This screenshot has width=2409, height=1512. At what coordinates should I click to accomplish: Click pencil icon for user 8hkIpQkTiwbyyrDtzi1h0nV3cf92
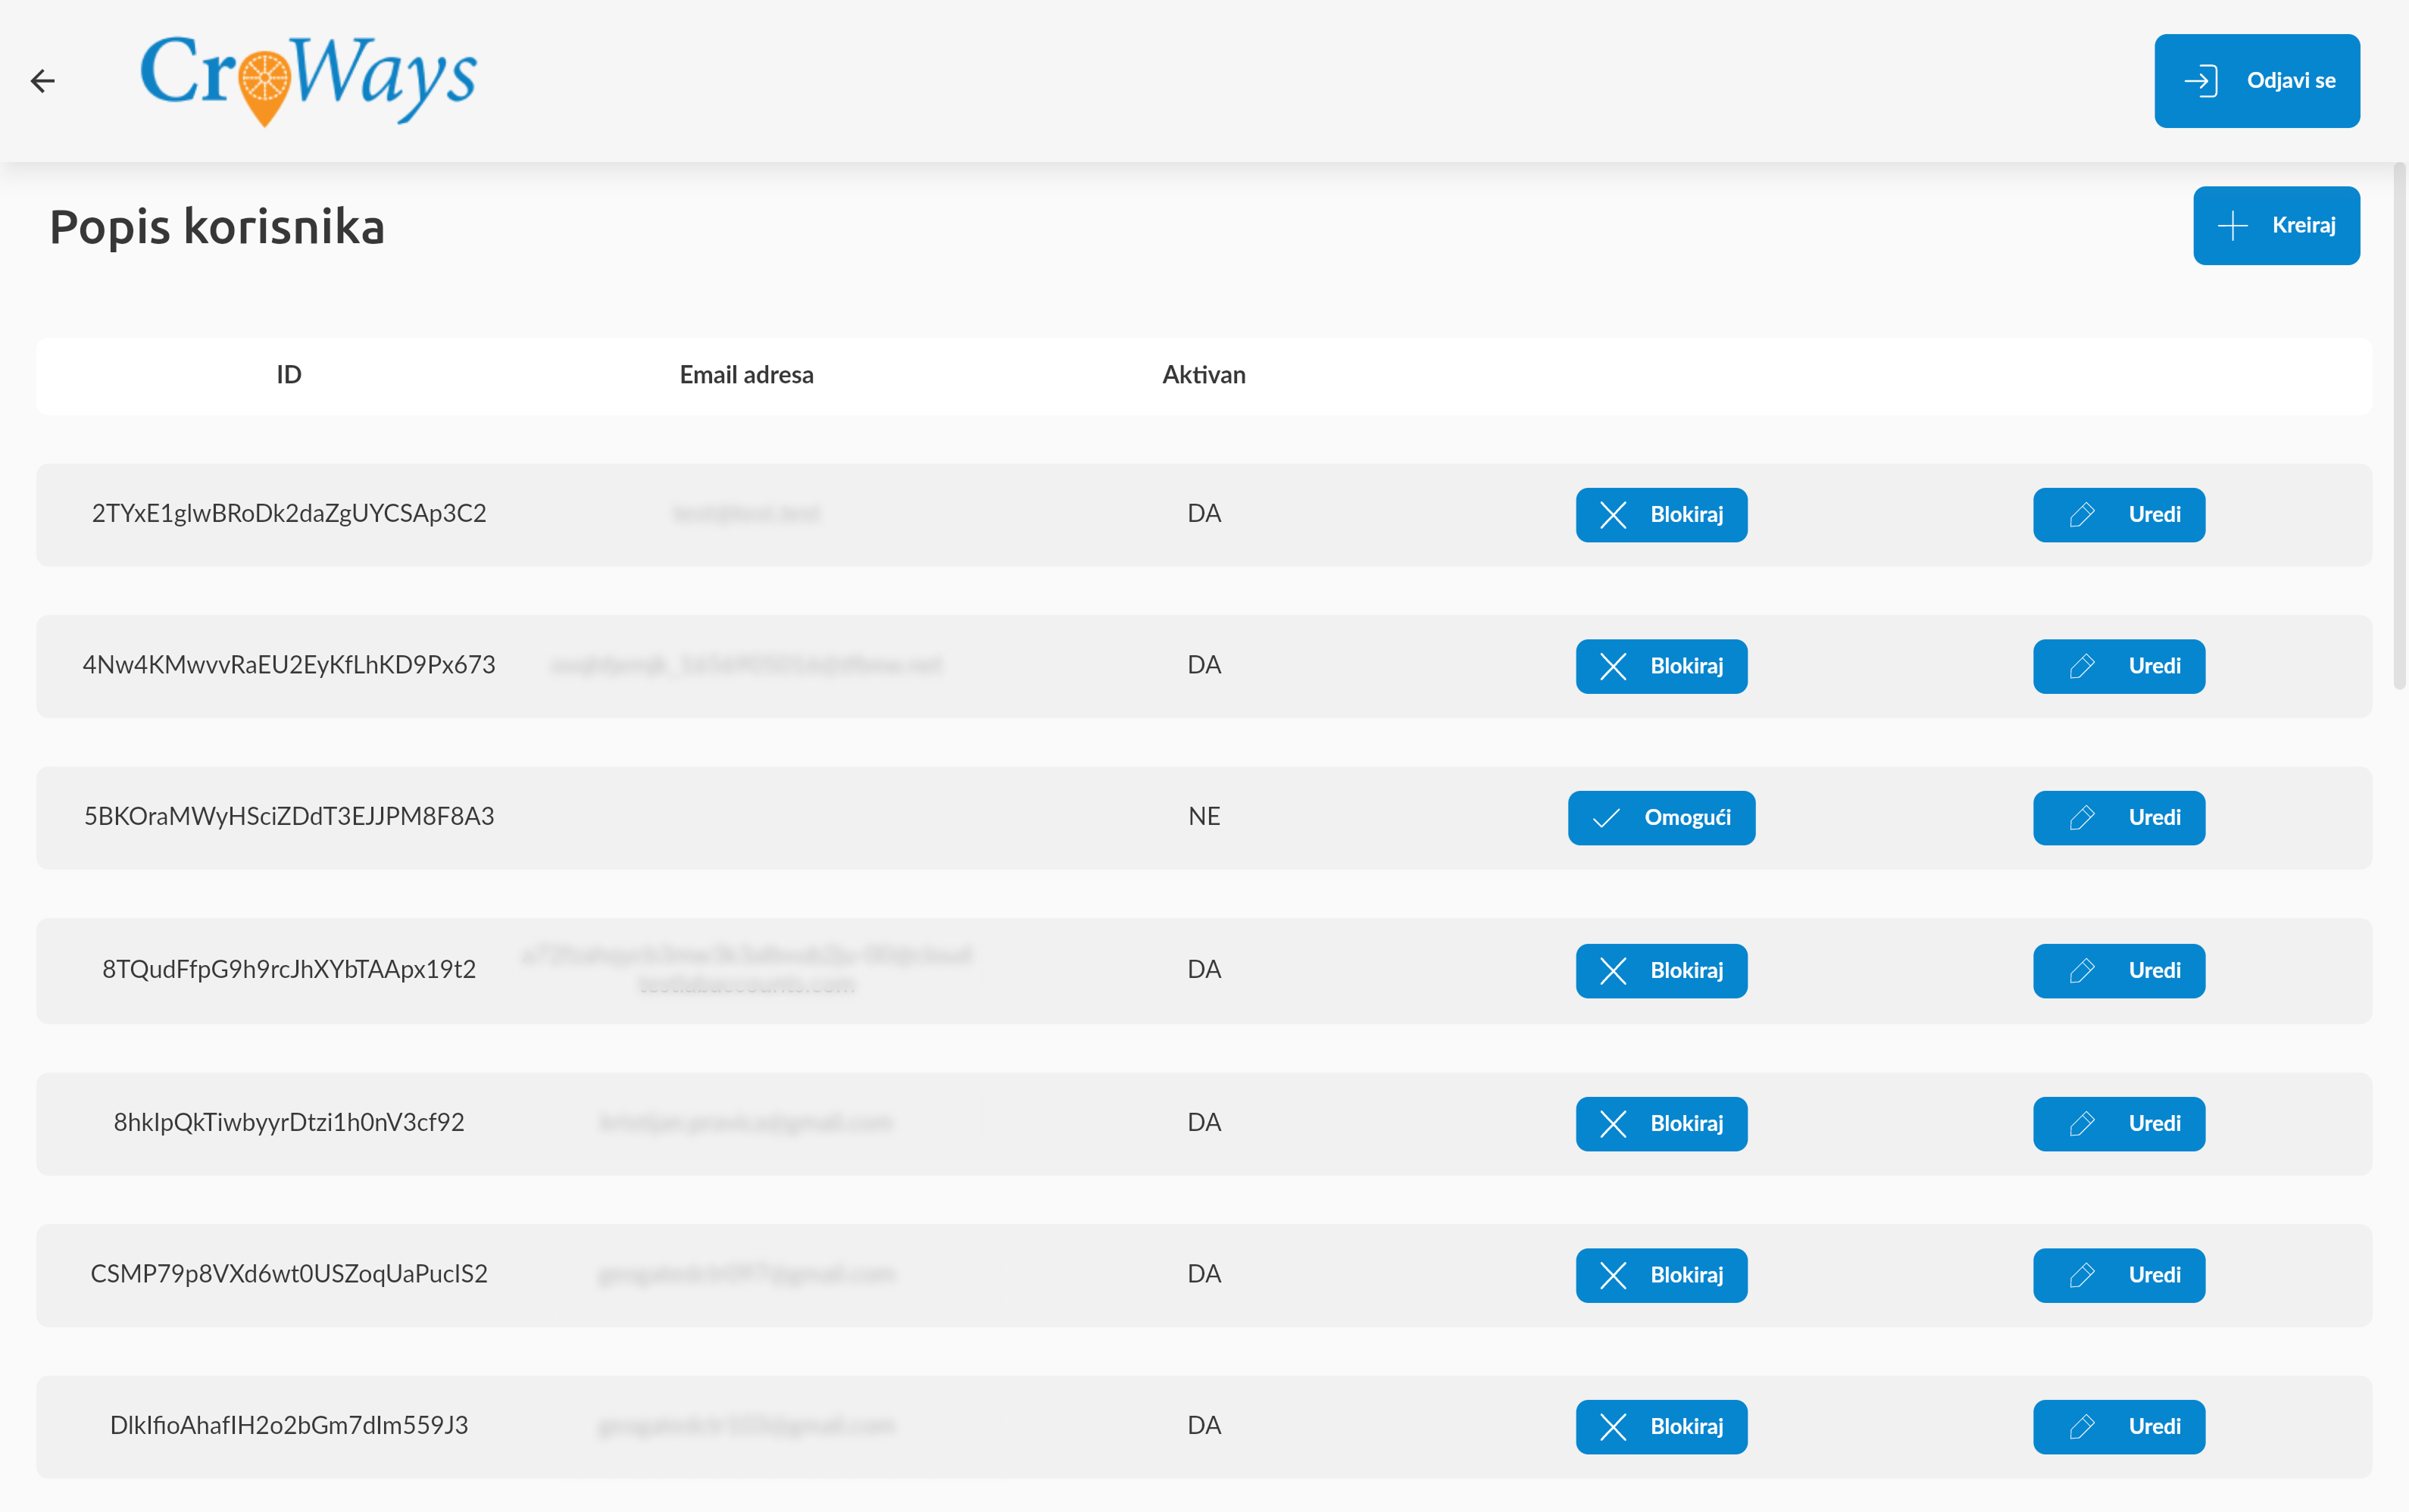click(2082, 1124)
